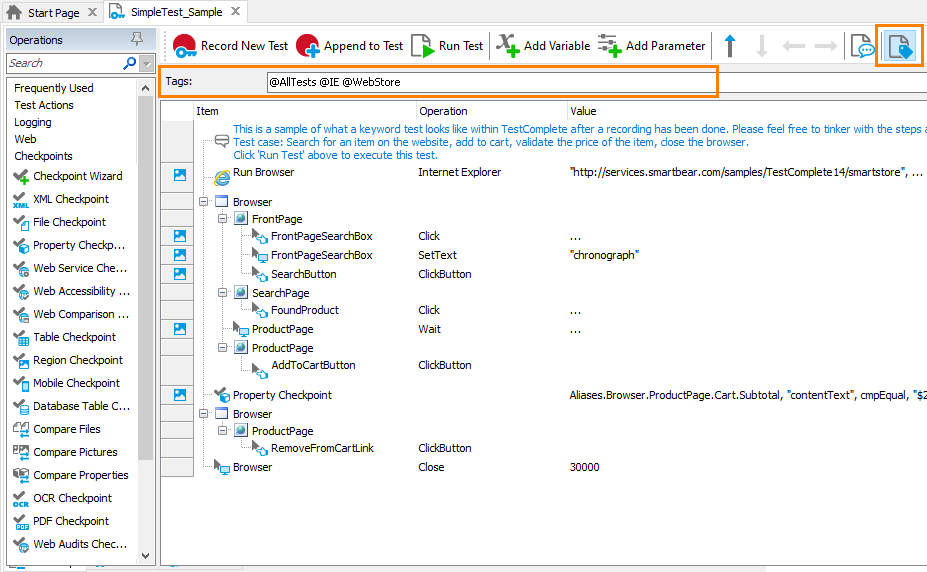927x572 pixels.
Task: Select Property Checkpoint in Operations list
Action: click(69, 245)
